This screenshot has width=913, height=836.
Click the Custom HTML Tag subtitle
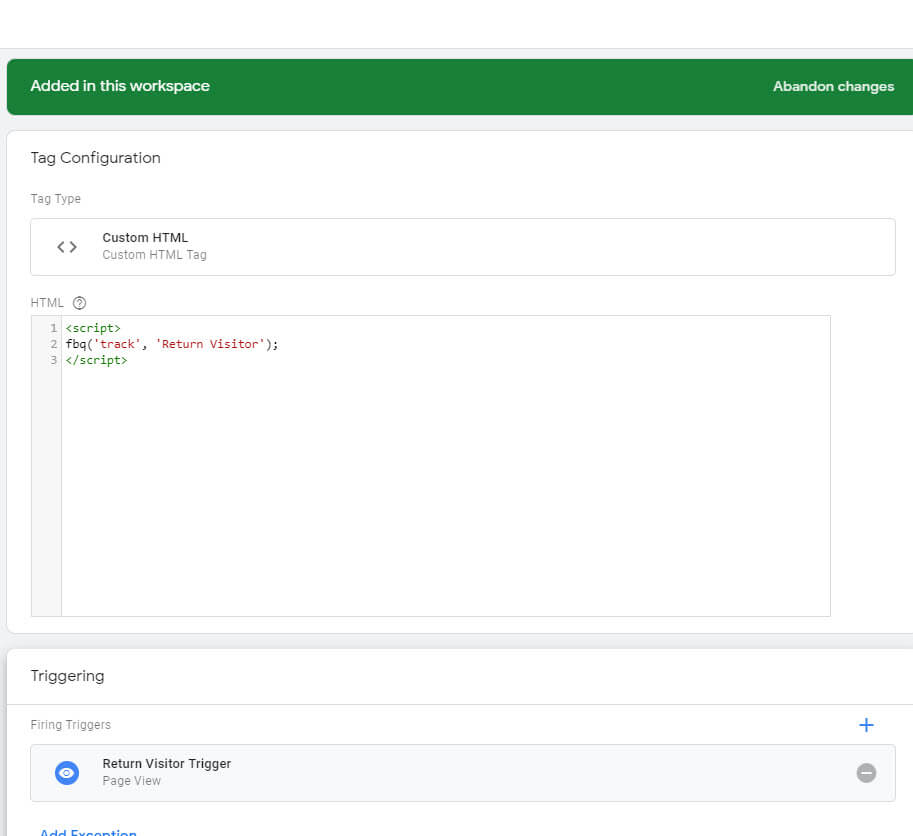click(x=154, y=255)
